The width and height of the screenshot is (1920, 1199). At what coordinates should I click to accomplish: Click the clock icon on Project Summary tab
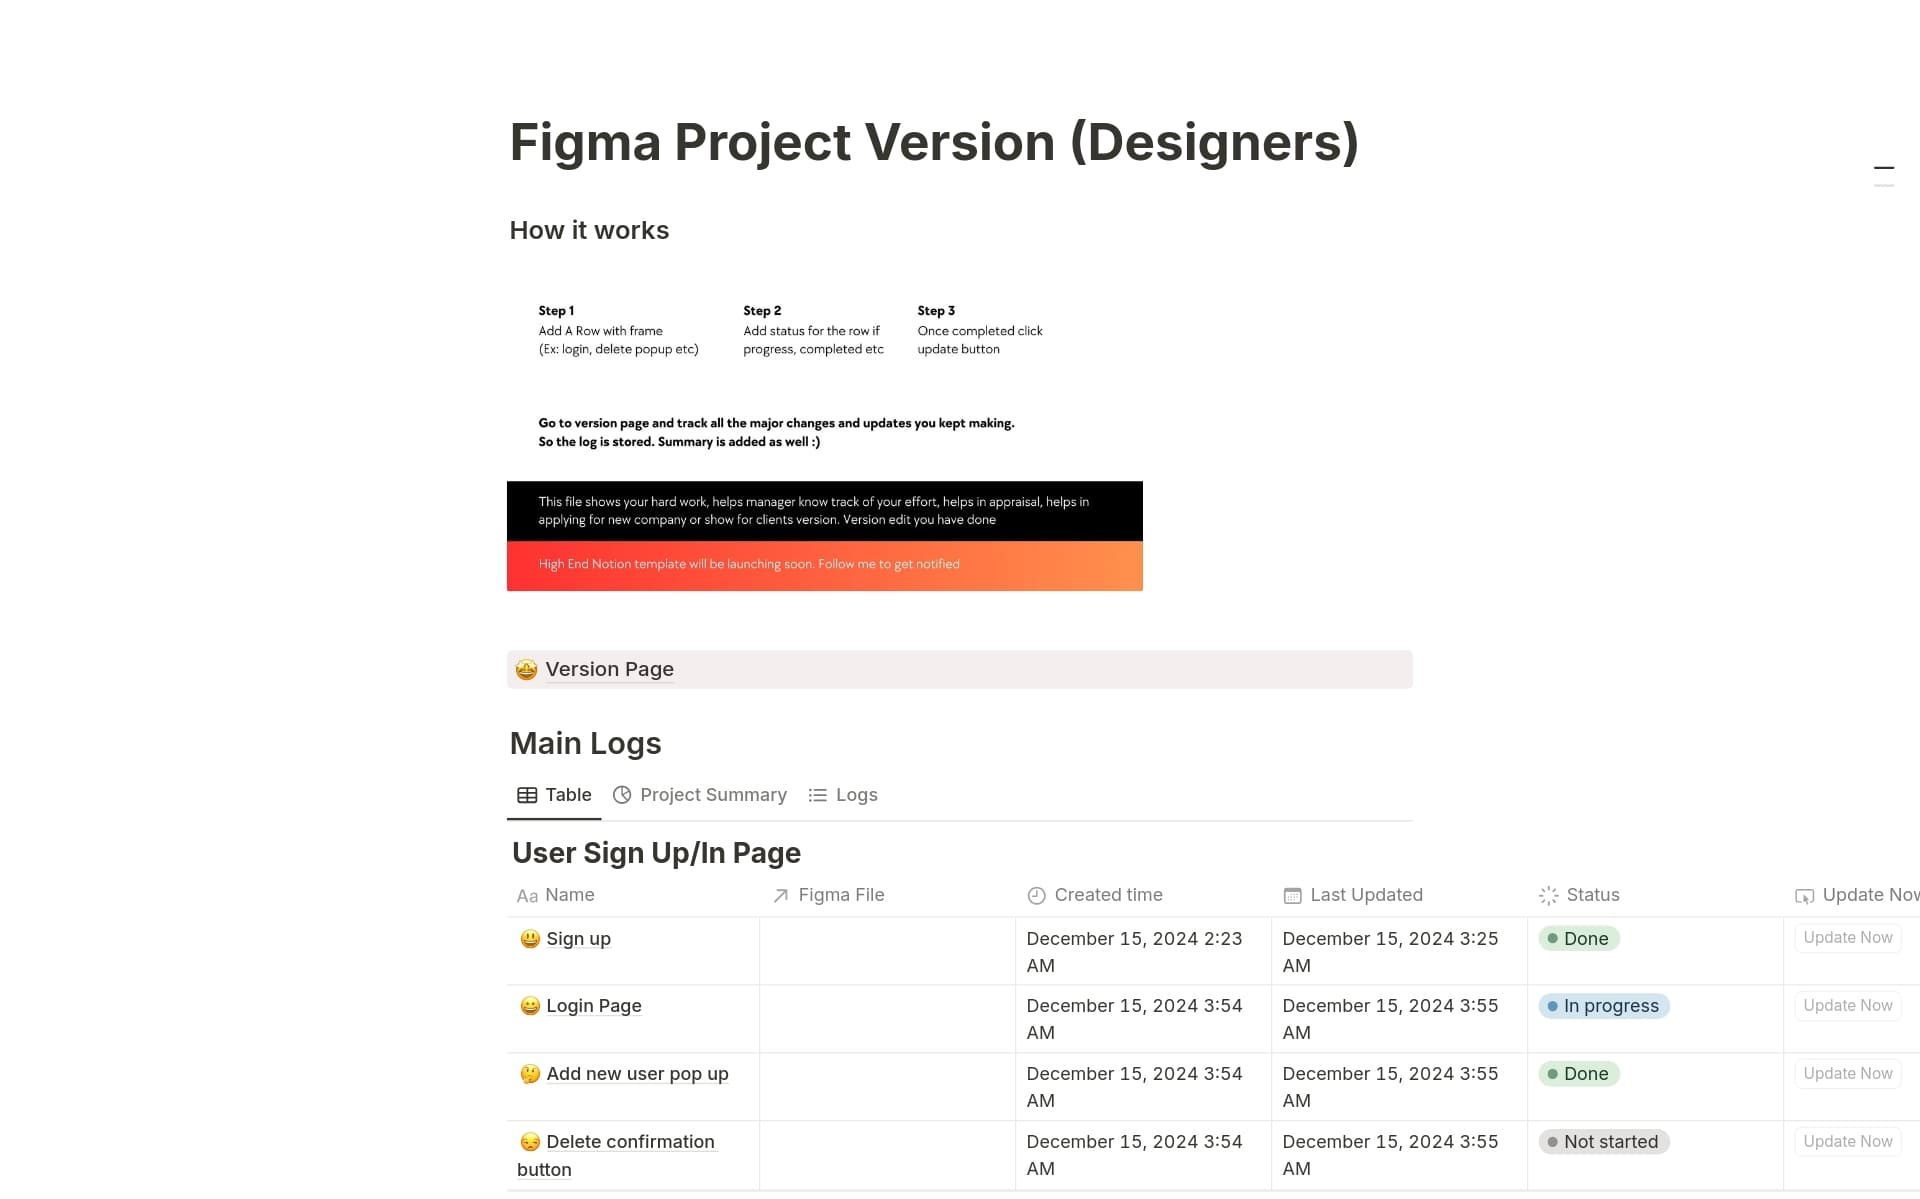pos(622,795)
